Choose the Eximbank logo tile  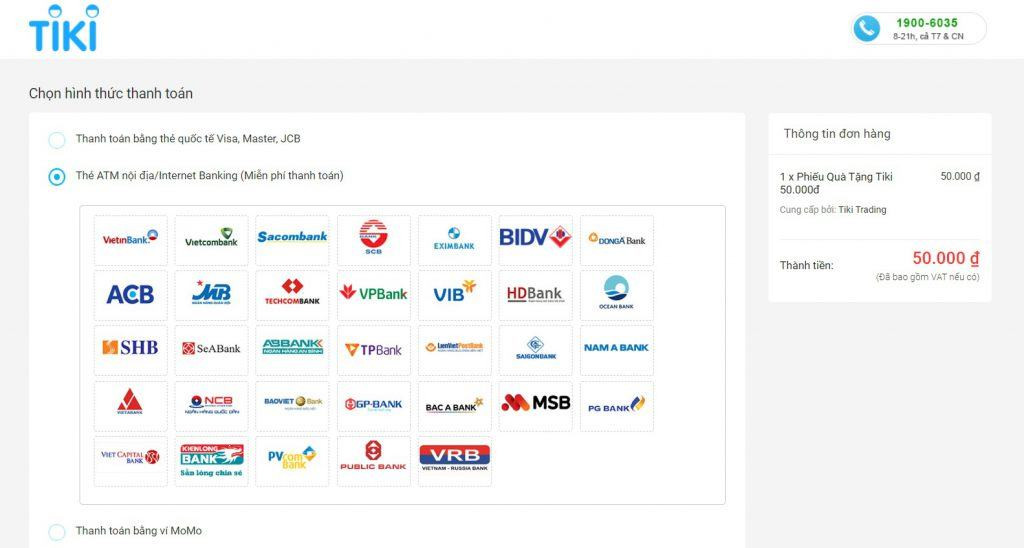click(454, 240)
